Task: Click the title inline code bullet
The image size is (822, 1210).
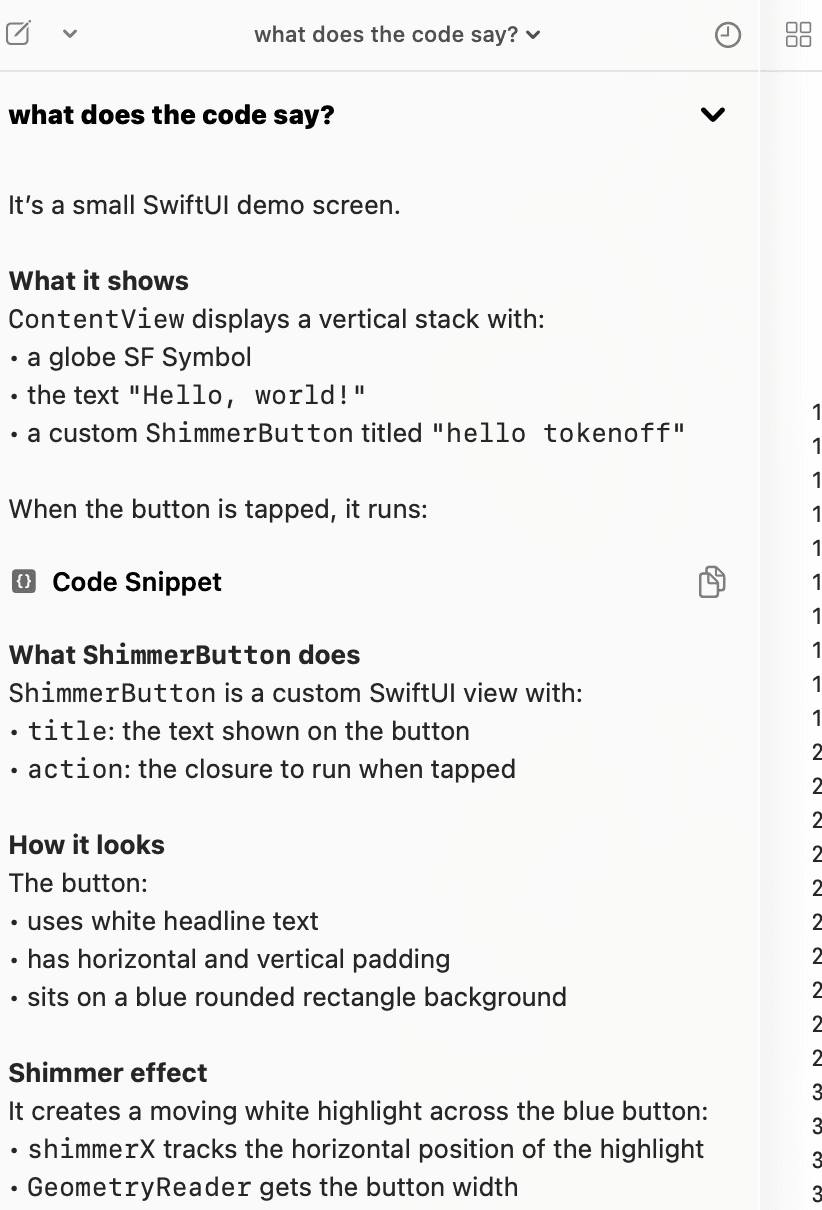Action: 66,731
